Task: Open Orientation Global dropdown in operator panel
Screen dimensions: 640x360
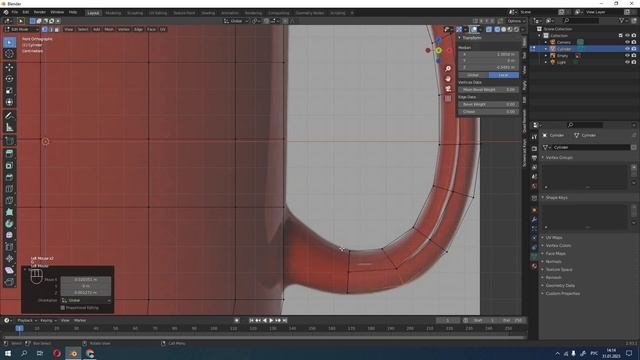Action: tap(86, 300)
